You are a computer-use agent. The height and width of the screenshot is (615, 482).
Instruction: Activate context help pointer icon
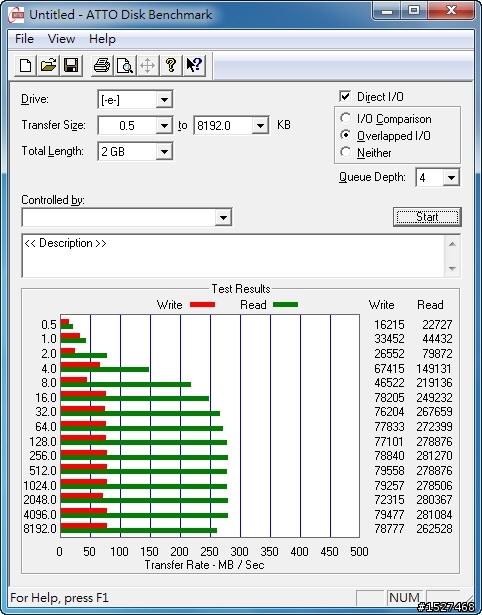tap(194, 65)
